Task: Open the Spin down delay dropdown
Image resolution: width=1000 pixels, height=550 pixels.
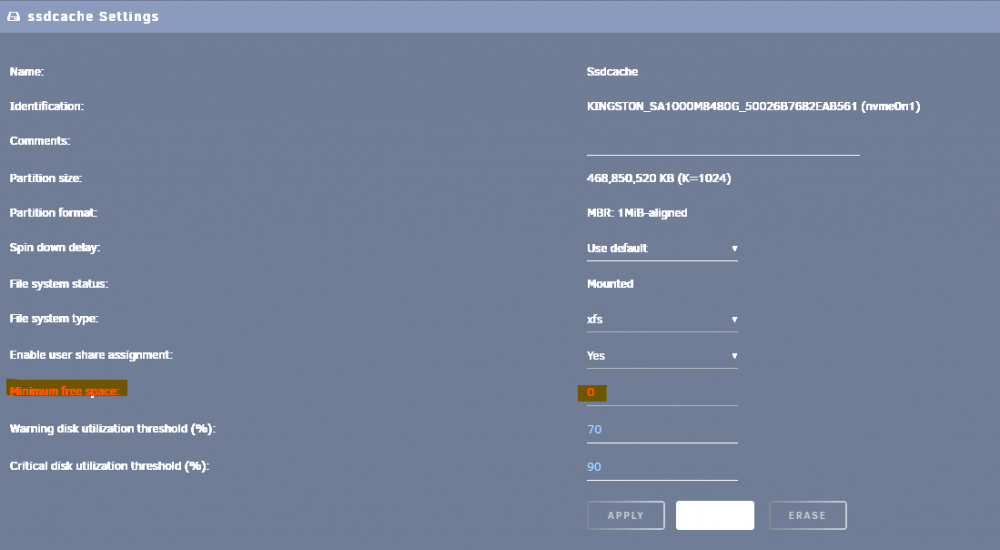Action: 662,248
